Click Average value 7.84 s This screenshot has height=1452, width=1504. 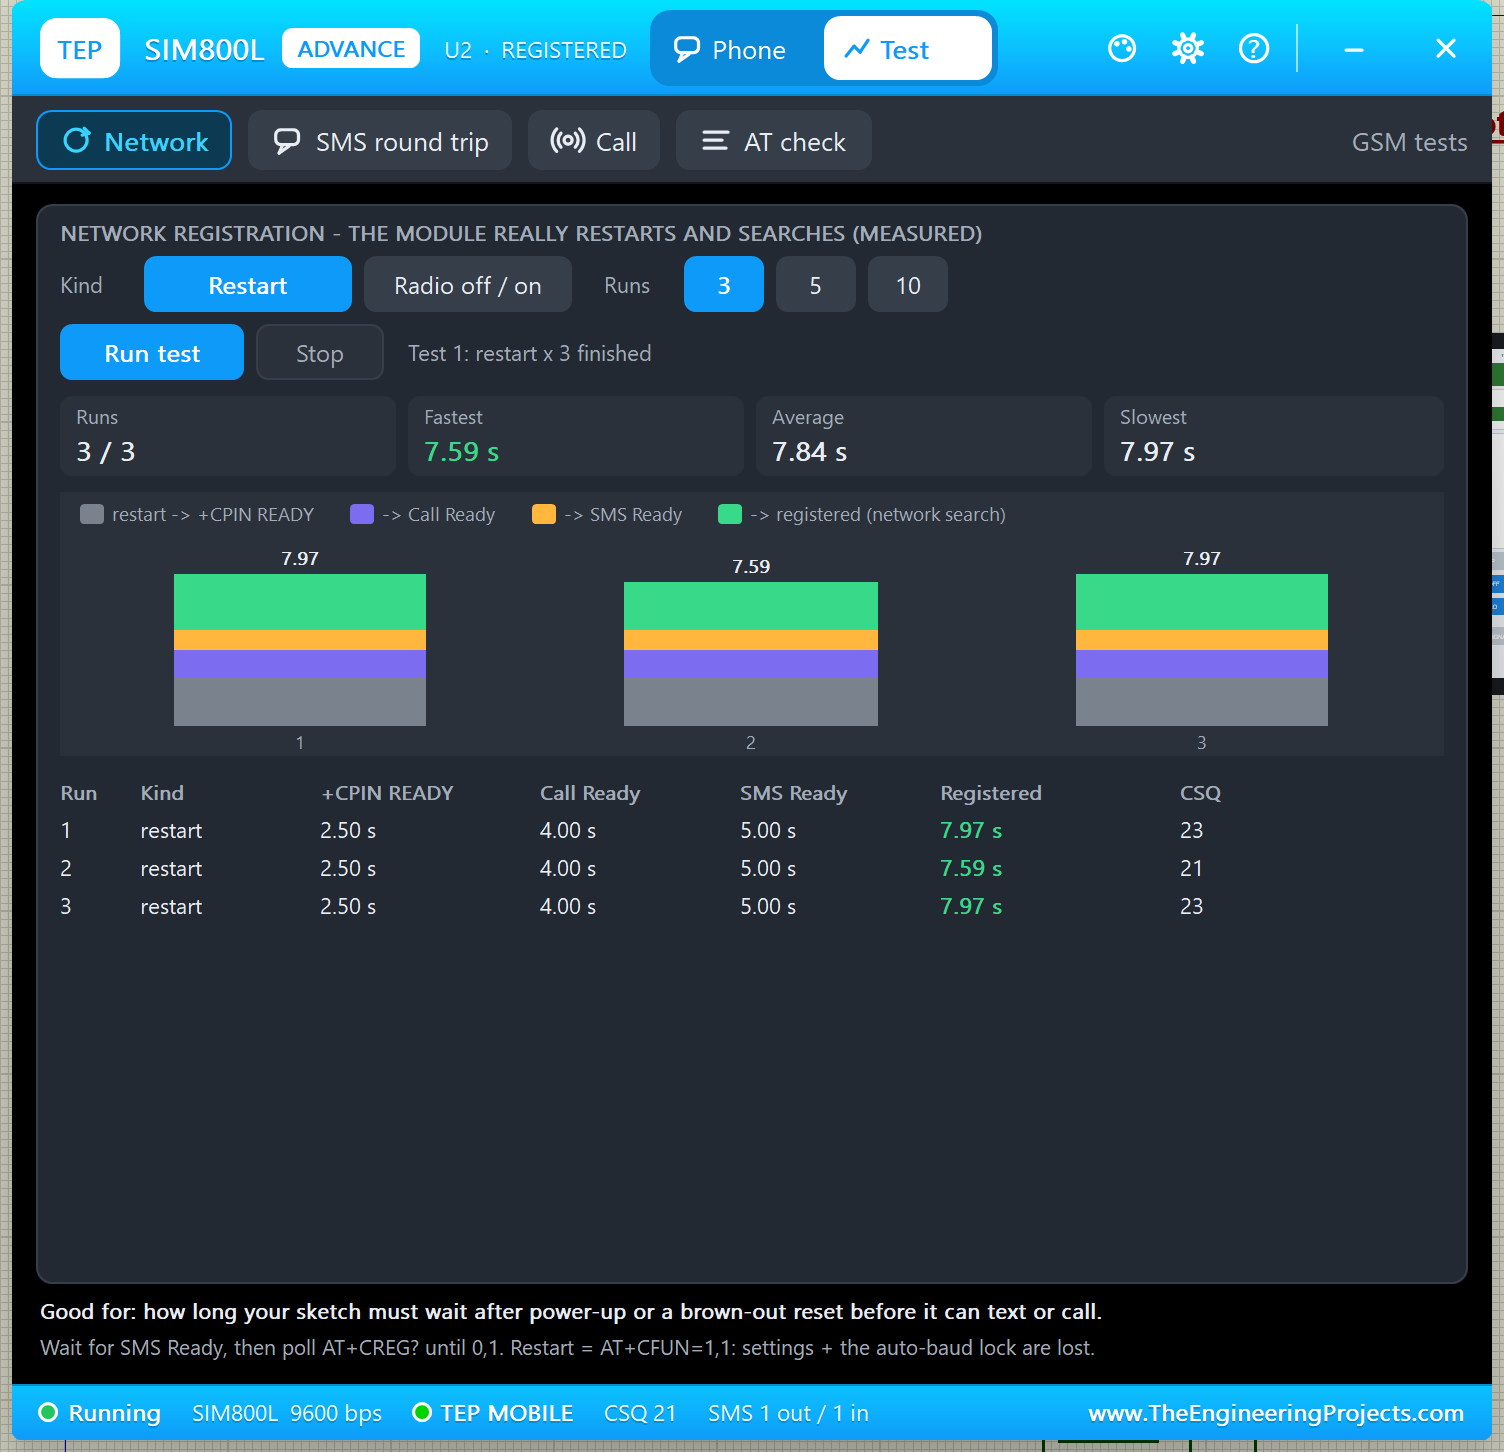(810, 452)
